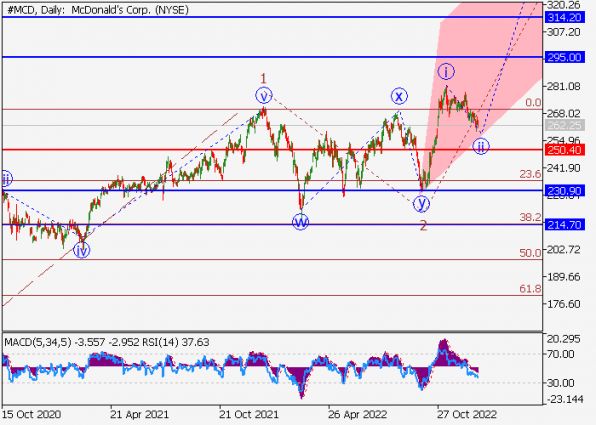This screenshot has height=425, width=596.
Task: Click the 295.00 blue price tag
Action: pyautogui.click(x=564, y=57)
